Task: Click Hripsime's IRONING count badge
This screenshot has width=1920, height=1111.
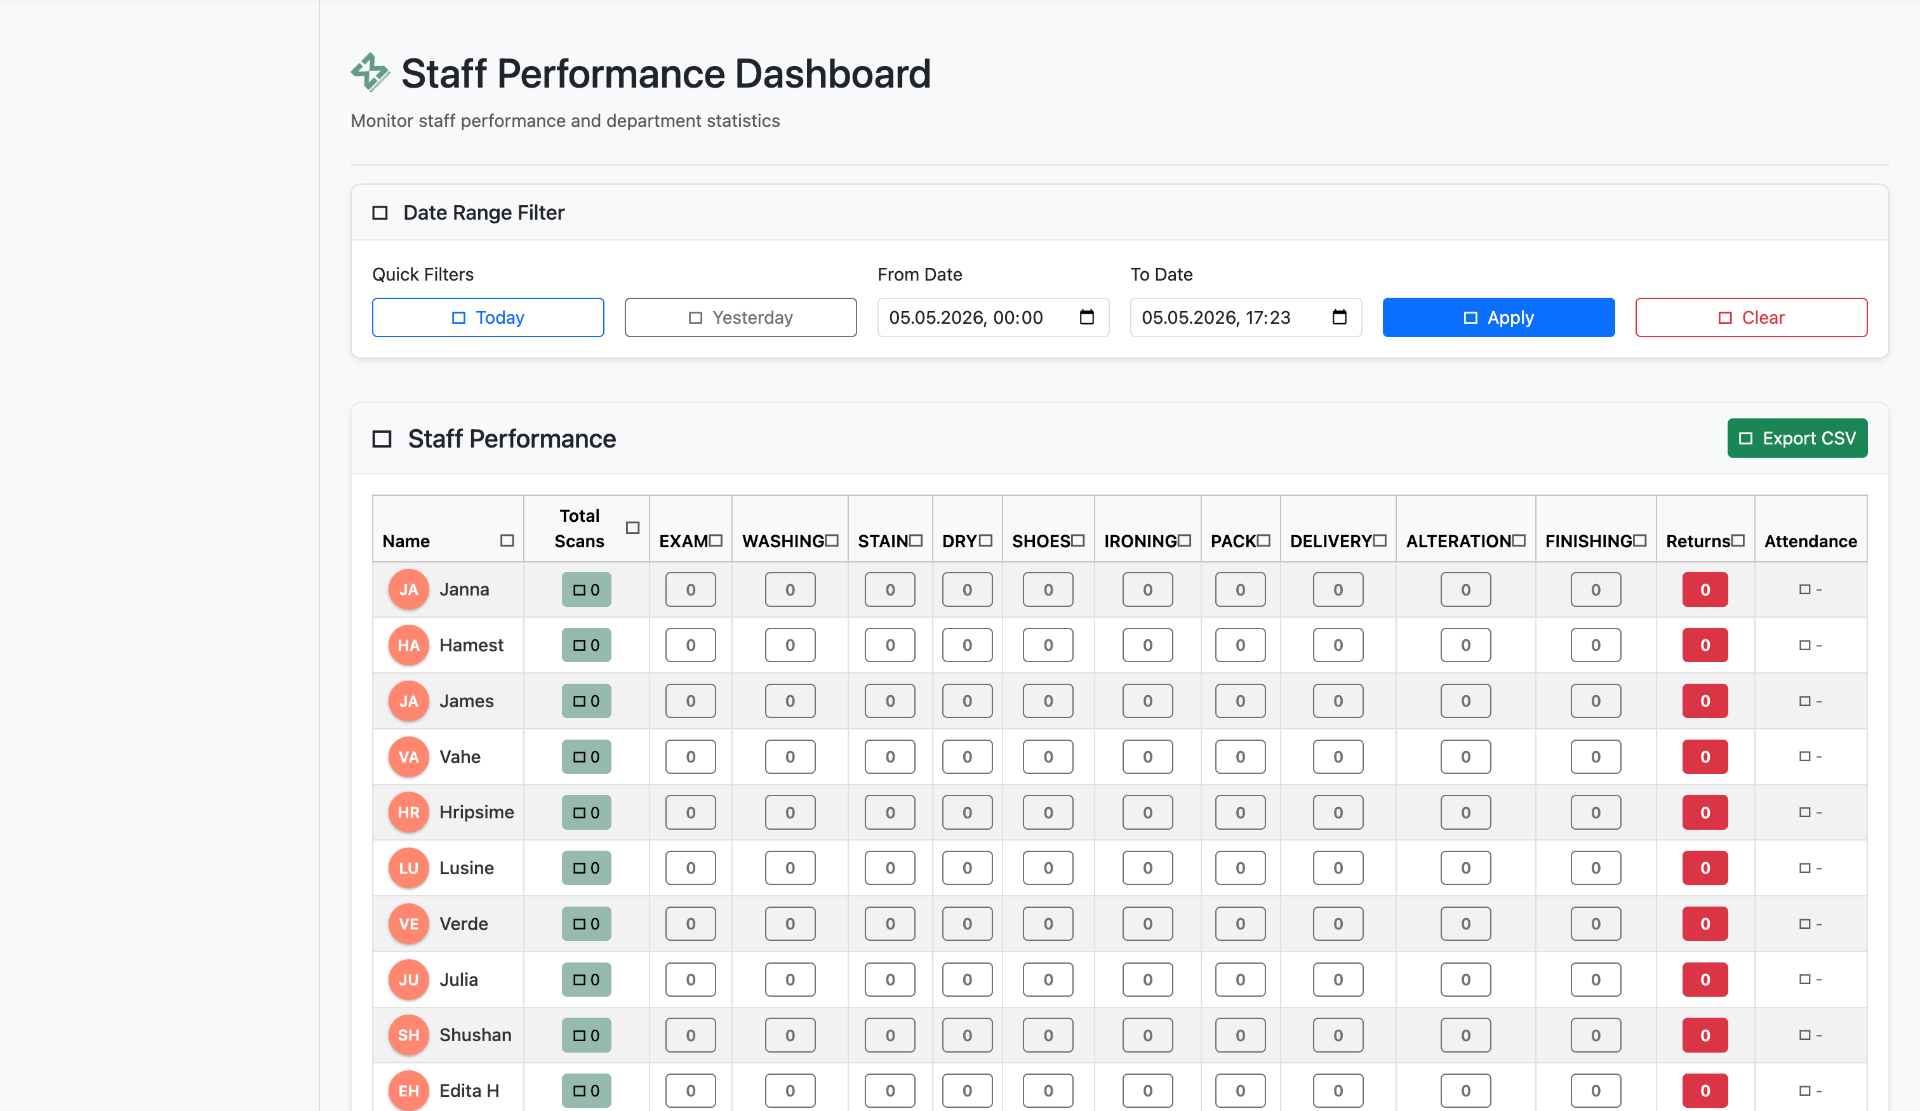Action: pyautogui.click(x=1147, y=813)
